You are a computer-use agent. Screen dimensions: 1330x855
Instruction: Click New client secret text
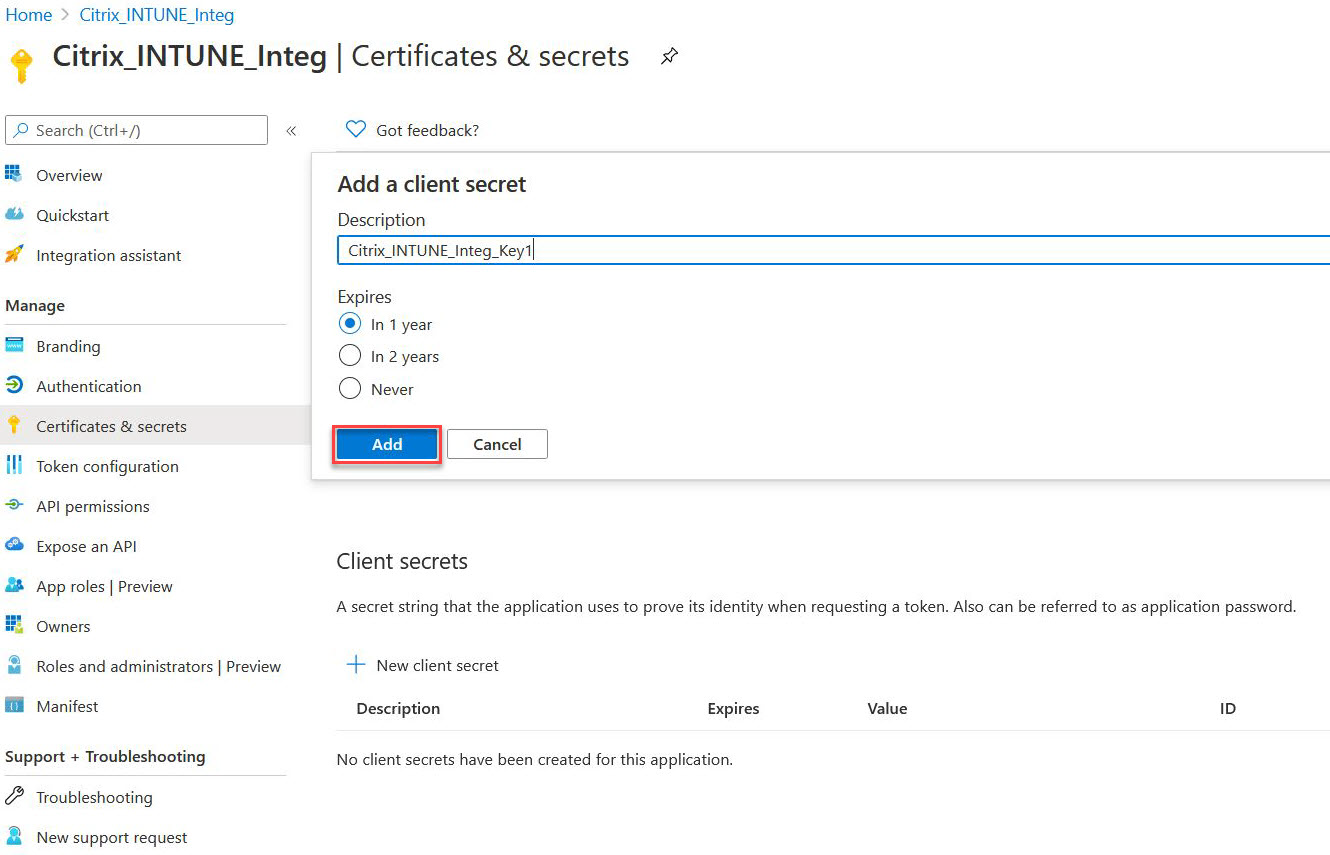(437, 665)
